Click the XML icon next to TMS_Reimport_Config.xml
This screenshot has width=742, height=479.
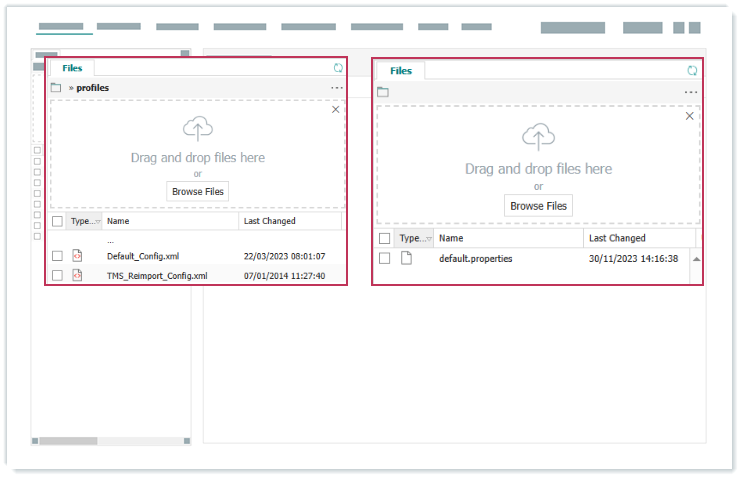click(x=77, y=275)
